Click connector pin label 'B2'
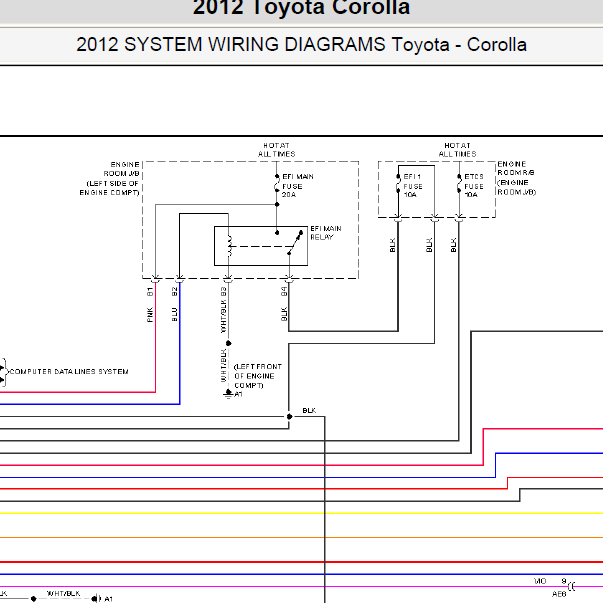Viewport: 603px width, 603px height. (x=175, y=292)
